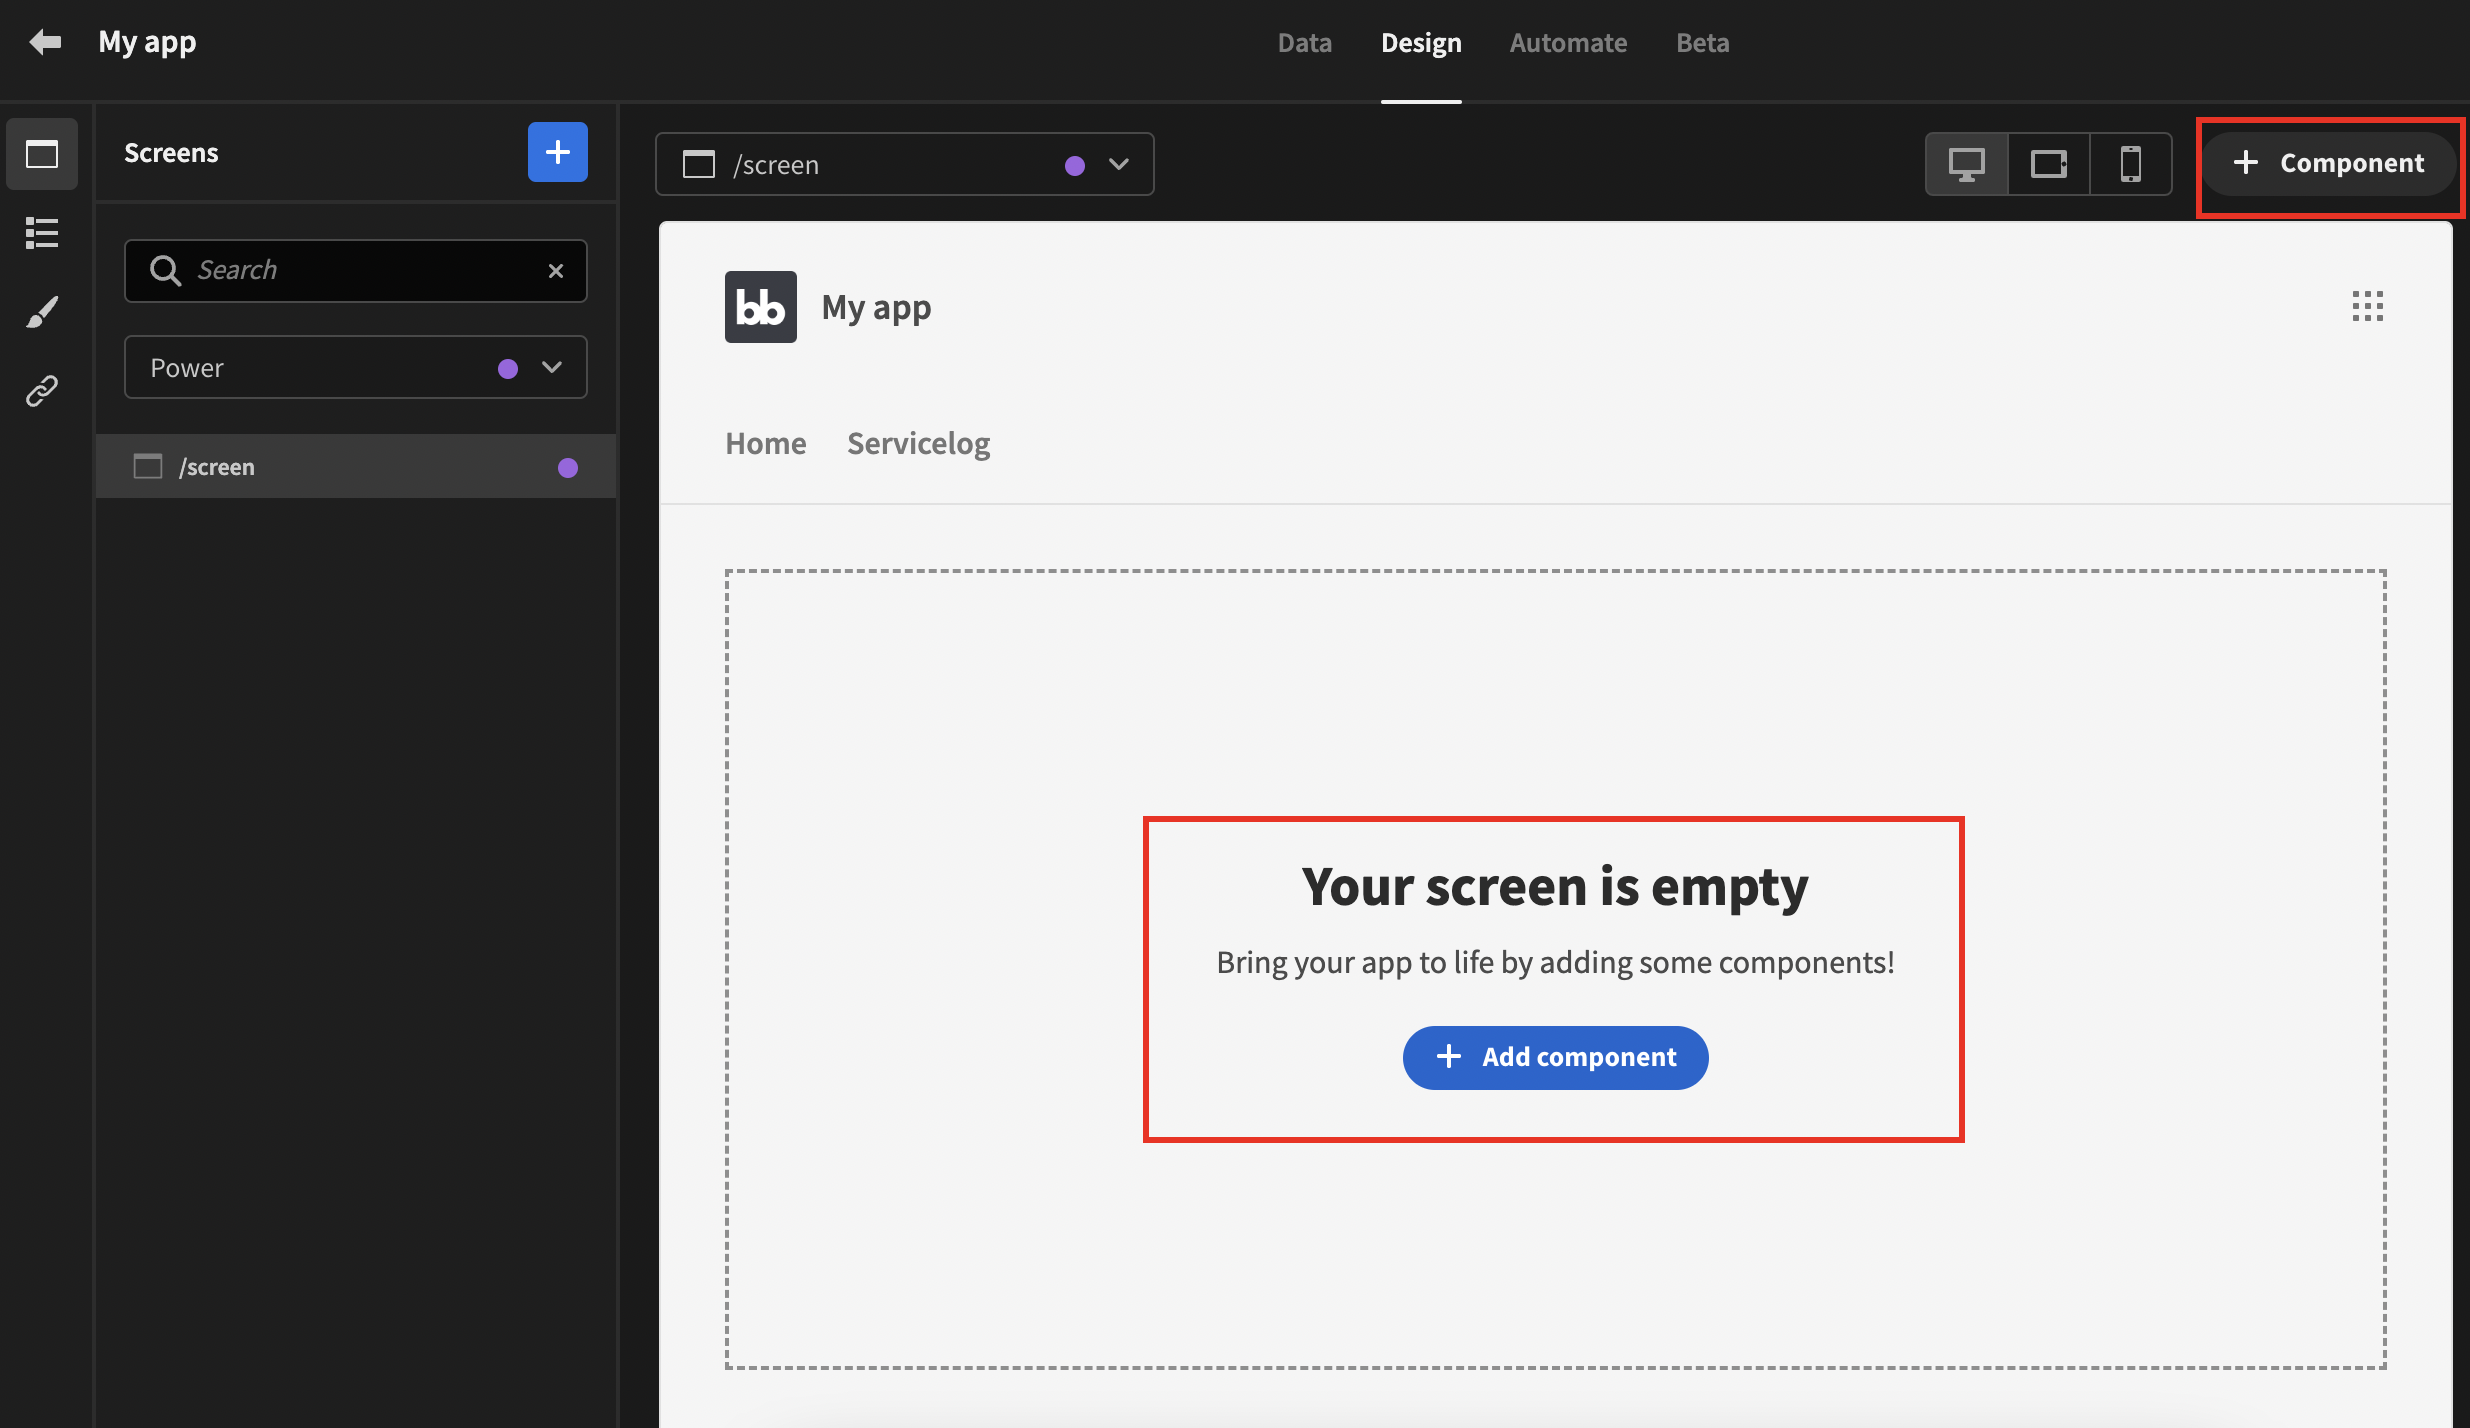
Task: Click the top-right Component button
Action: pyautogui.click(x=2329, y=163)
